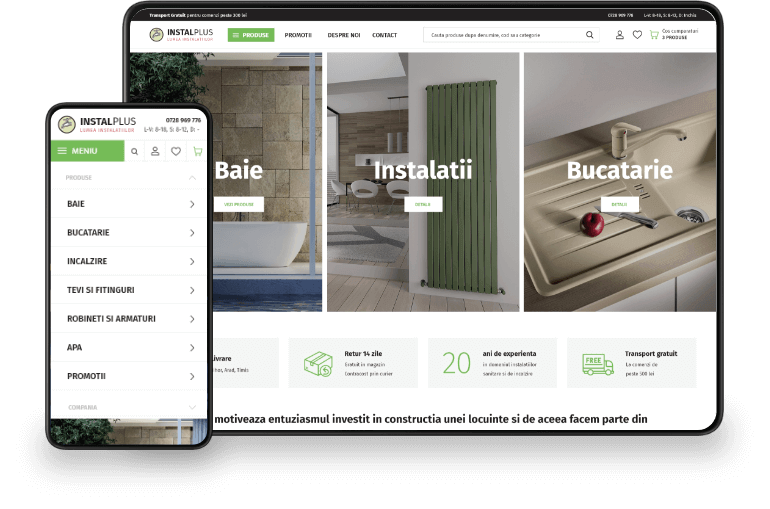Open the DESPRE NOI navigation link
The width and height of the screenshot is (770, 509).
(344, 35)
